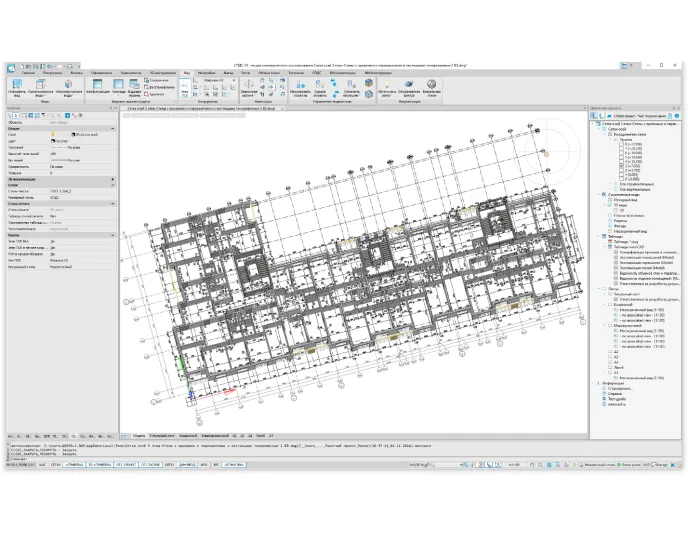Viewport: 688px width, 537px height.
Task: Switch to the Главная ribbon tab
Action: (x=28, y=73)
